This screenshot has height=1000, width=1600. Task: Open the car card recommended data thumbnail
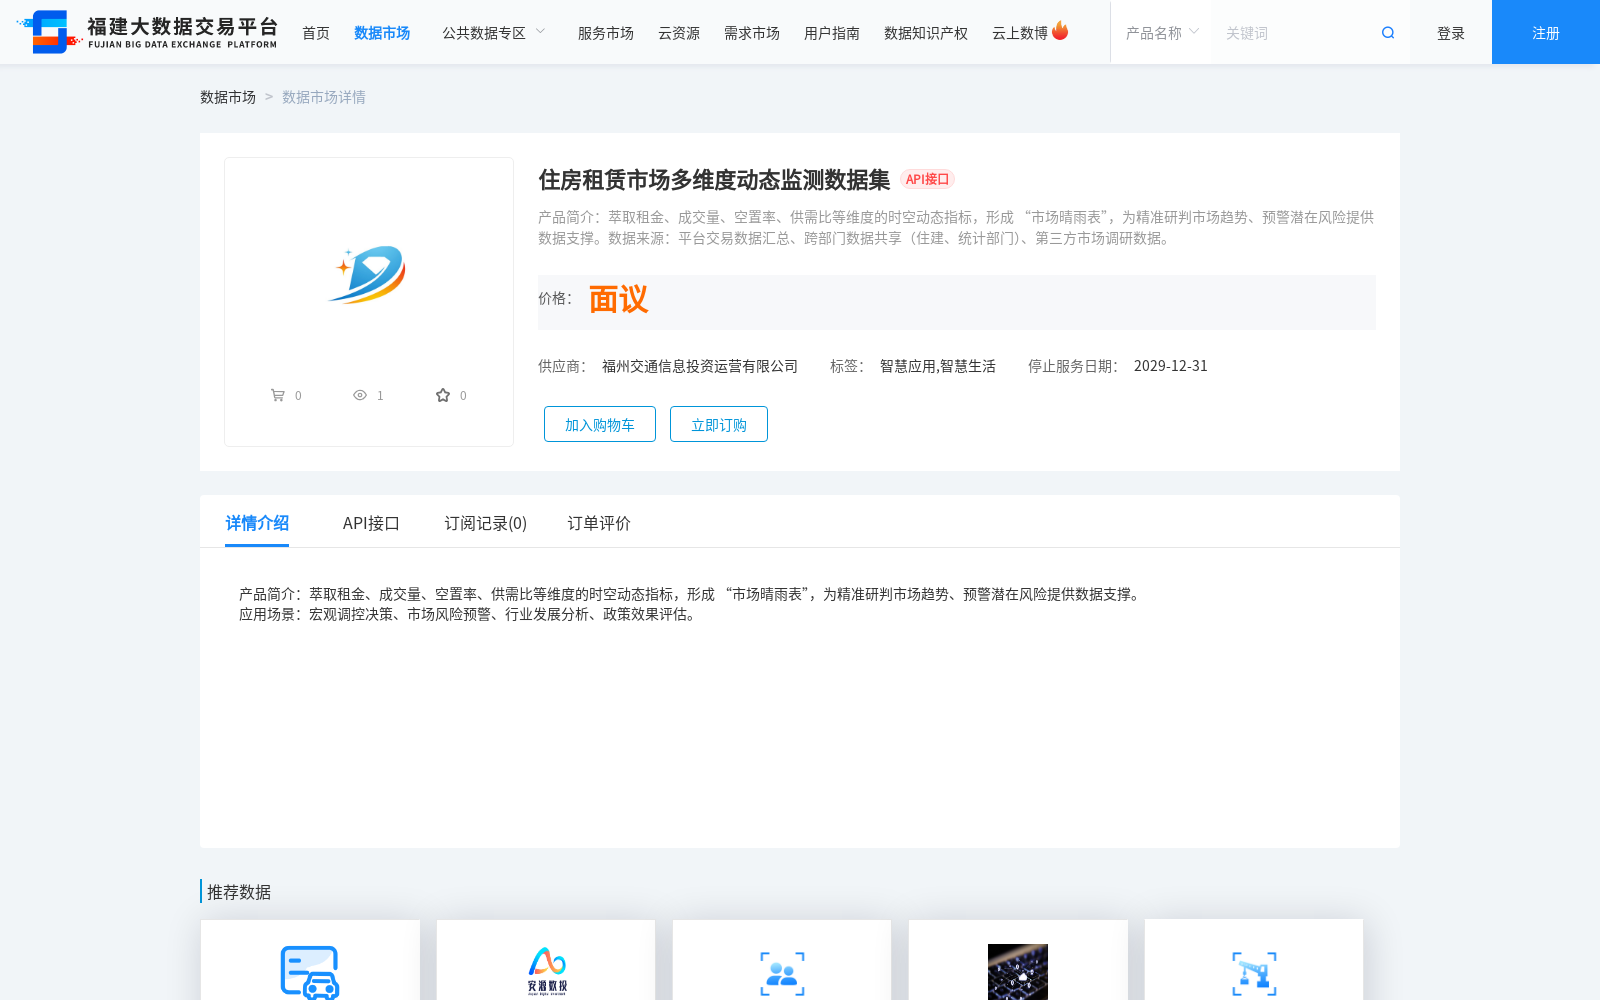(310, 972)
